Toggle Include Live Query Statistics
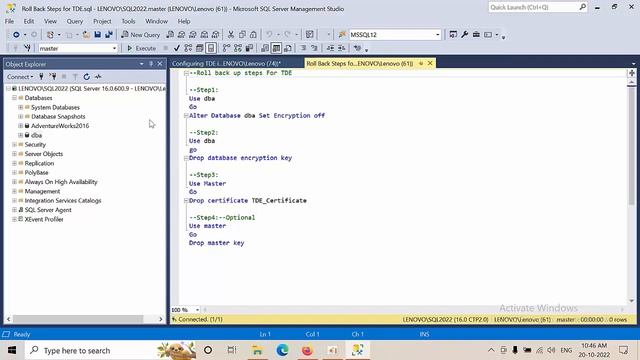Image resolution: width=640 pixels, height=360 pixels. pos(238,48)
